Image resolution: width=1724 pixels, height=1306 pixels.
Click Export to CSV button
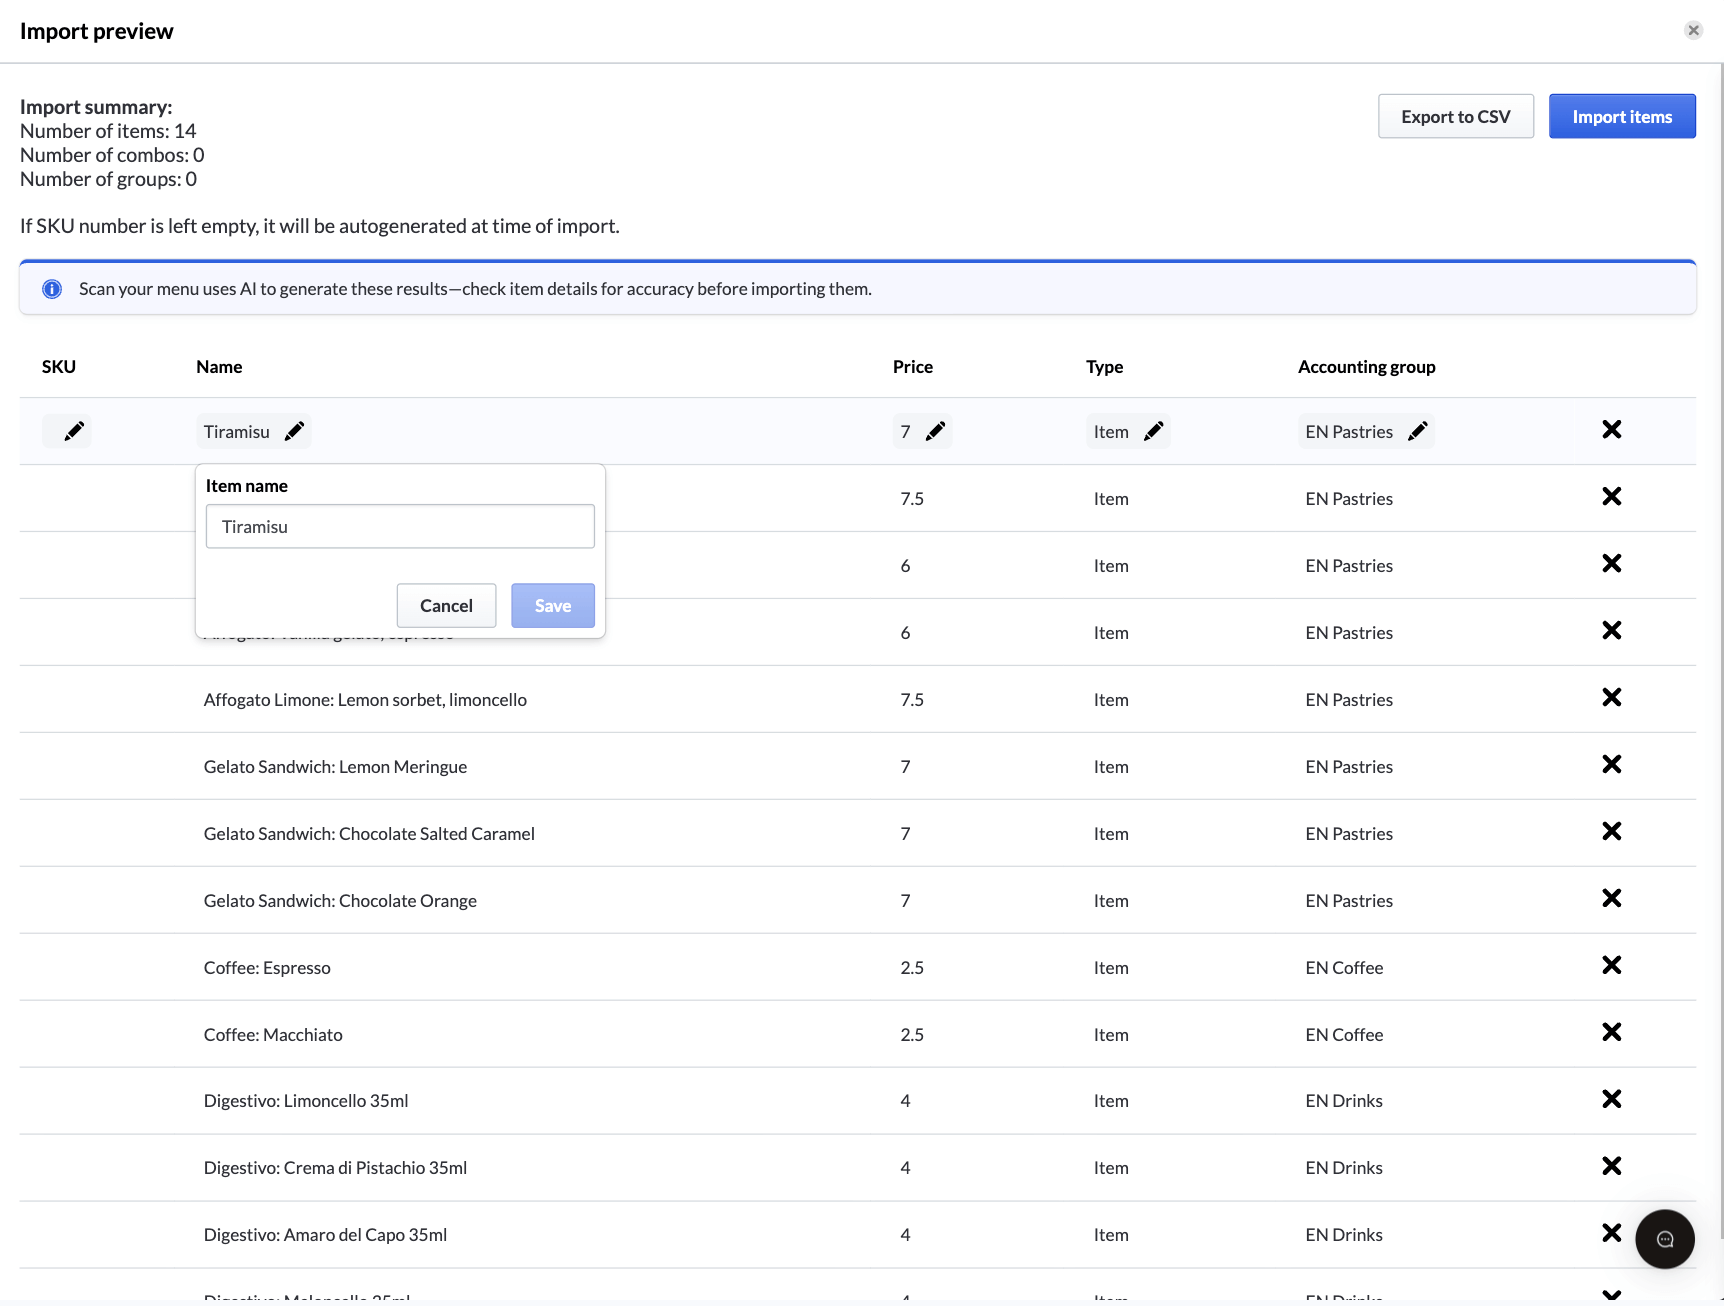coord(1455,117)
